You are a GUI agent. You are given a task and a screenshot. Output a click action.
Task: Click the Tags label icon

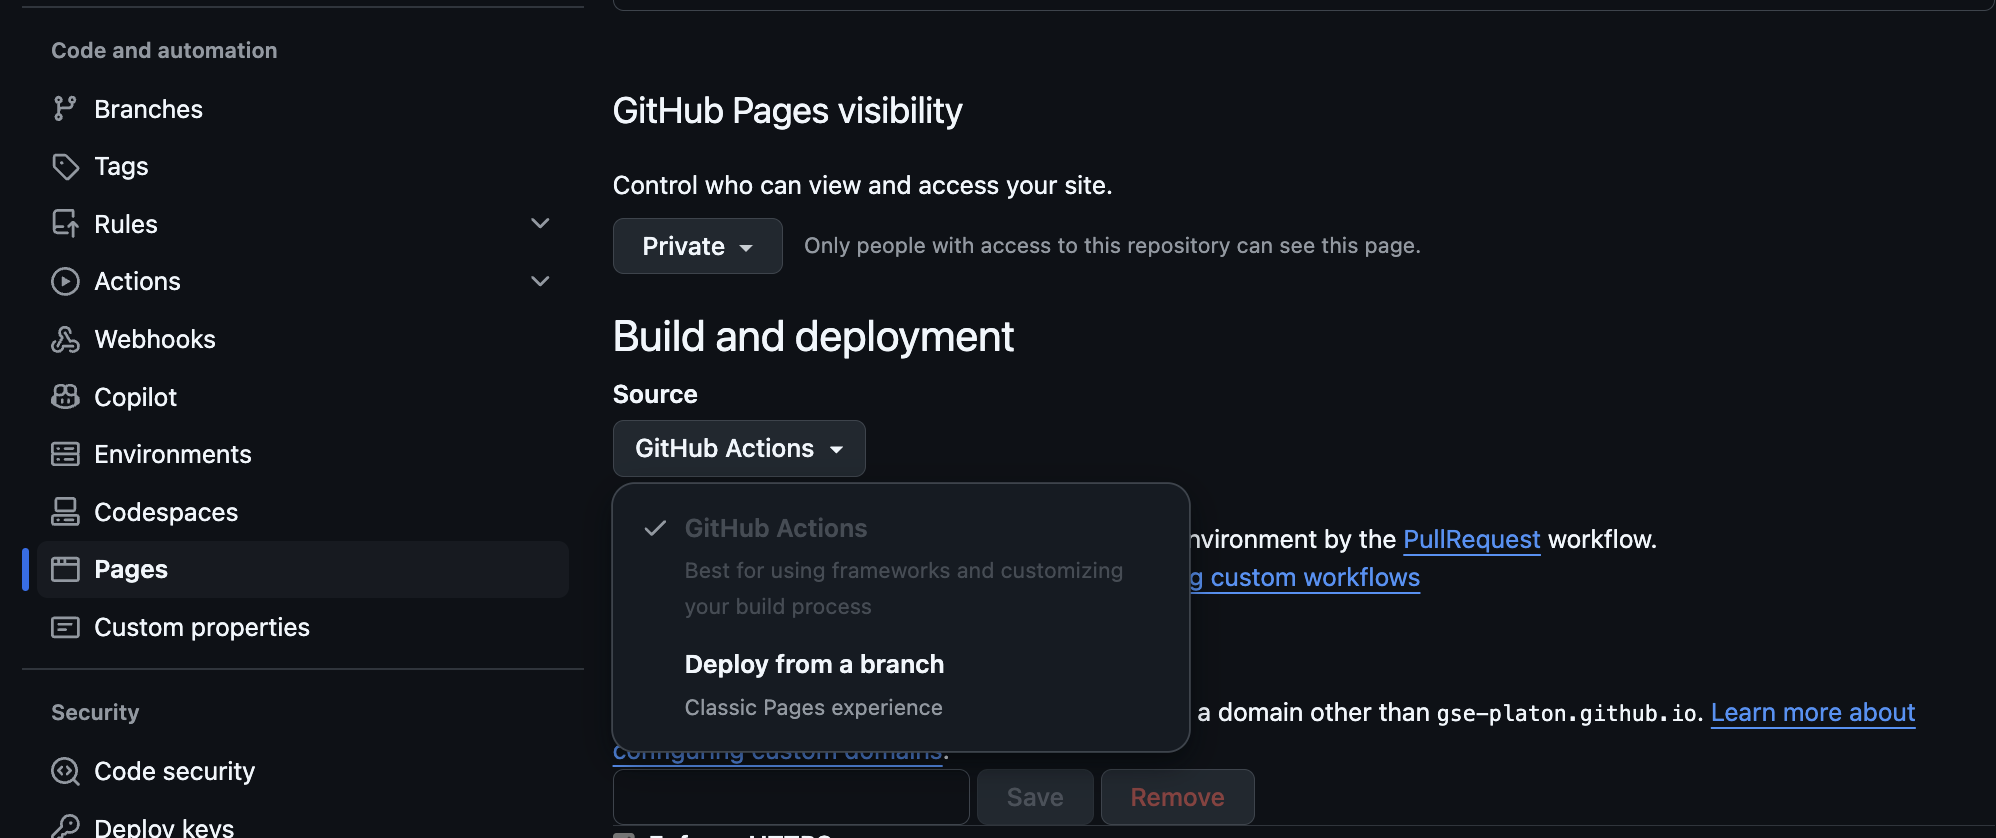pyautogui.click(x=65, y=166)
